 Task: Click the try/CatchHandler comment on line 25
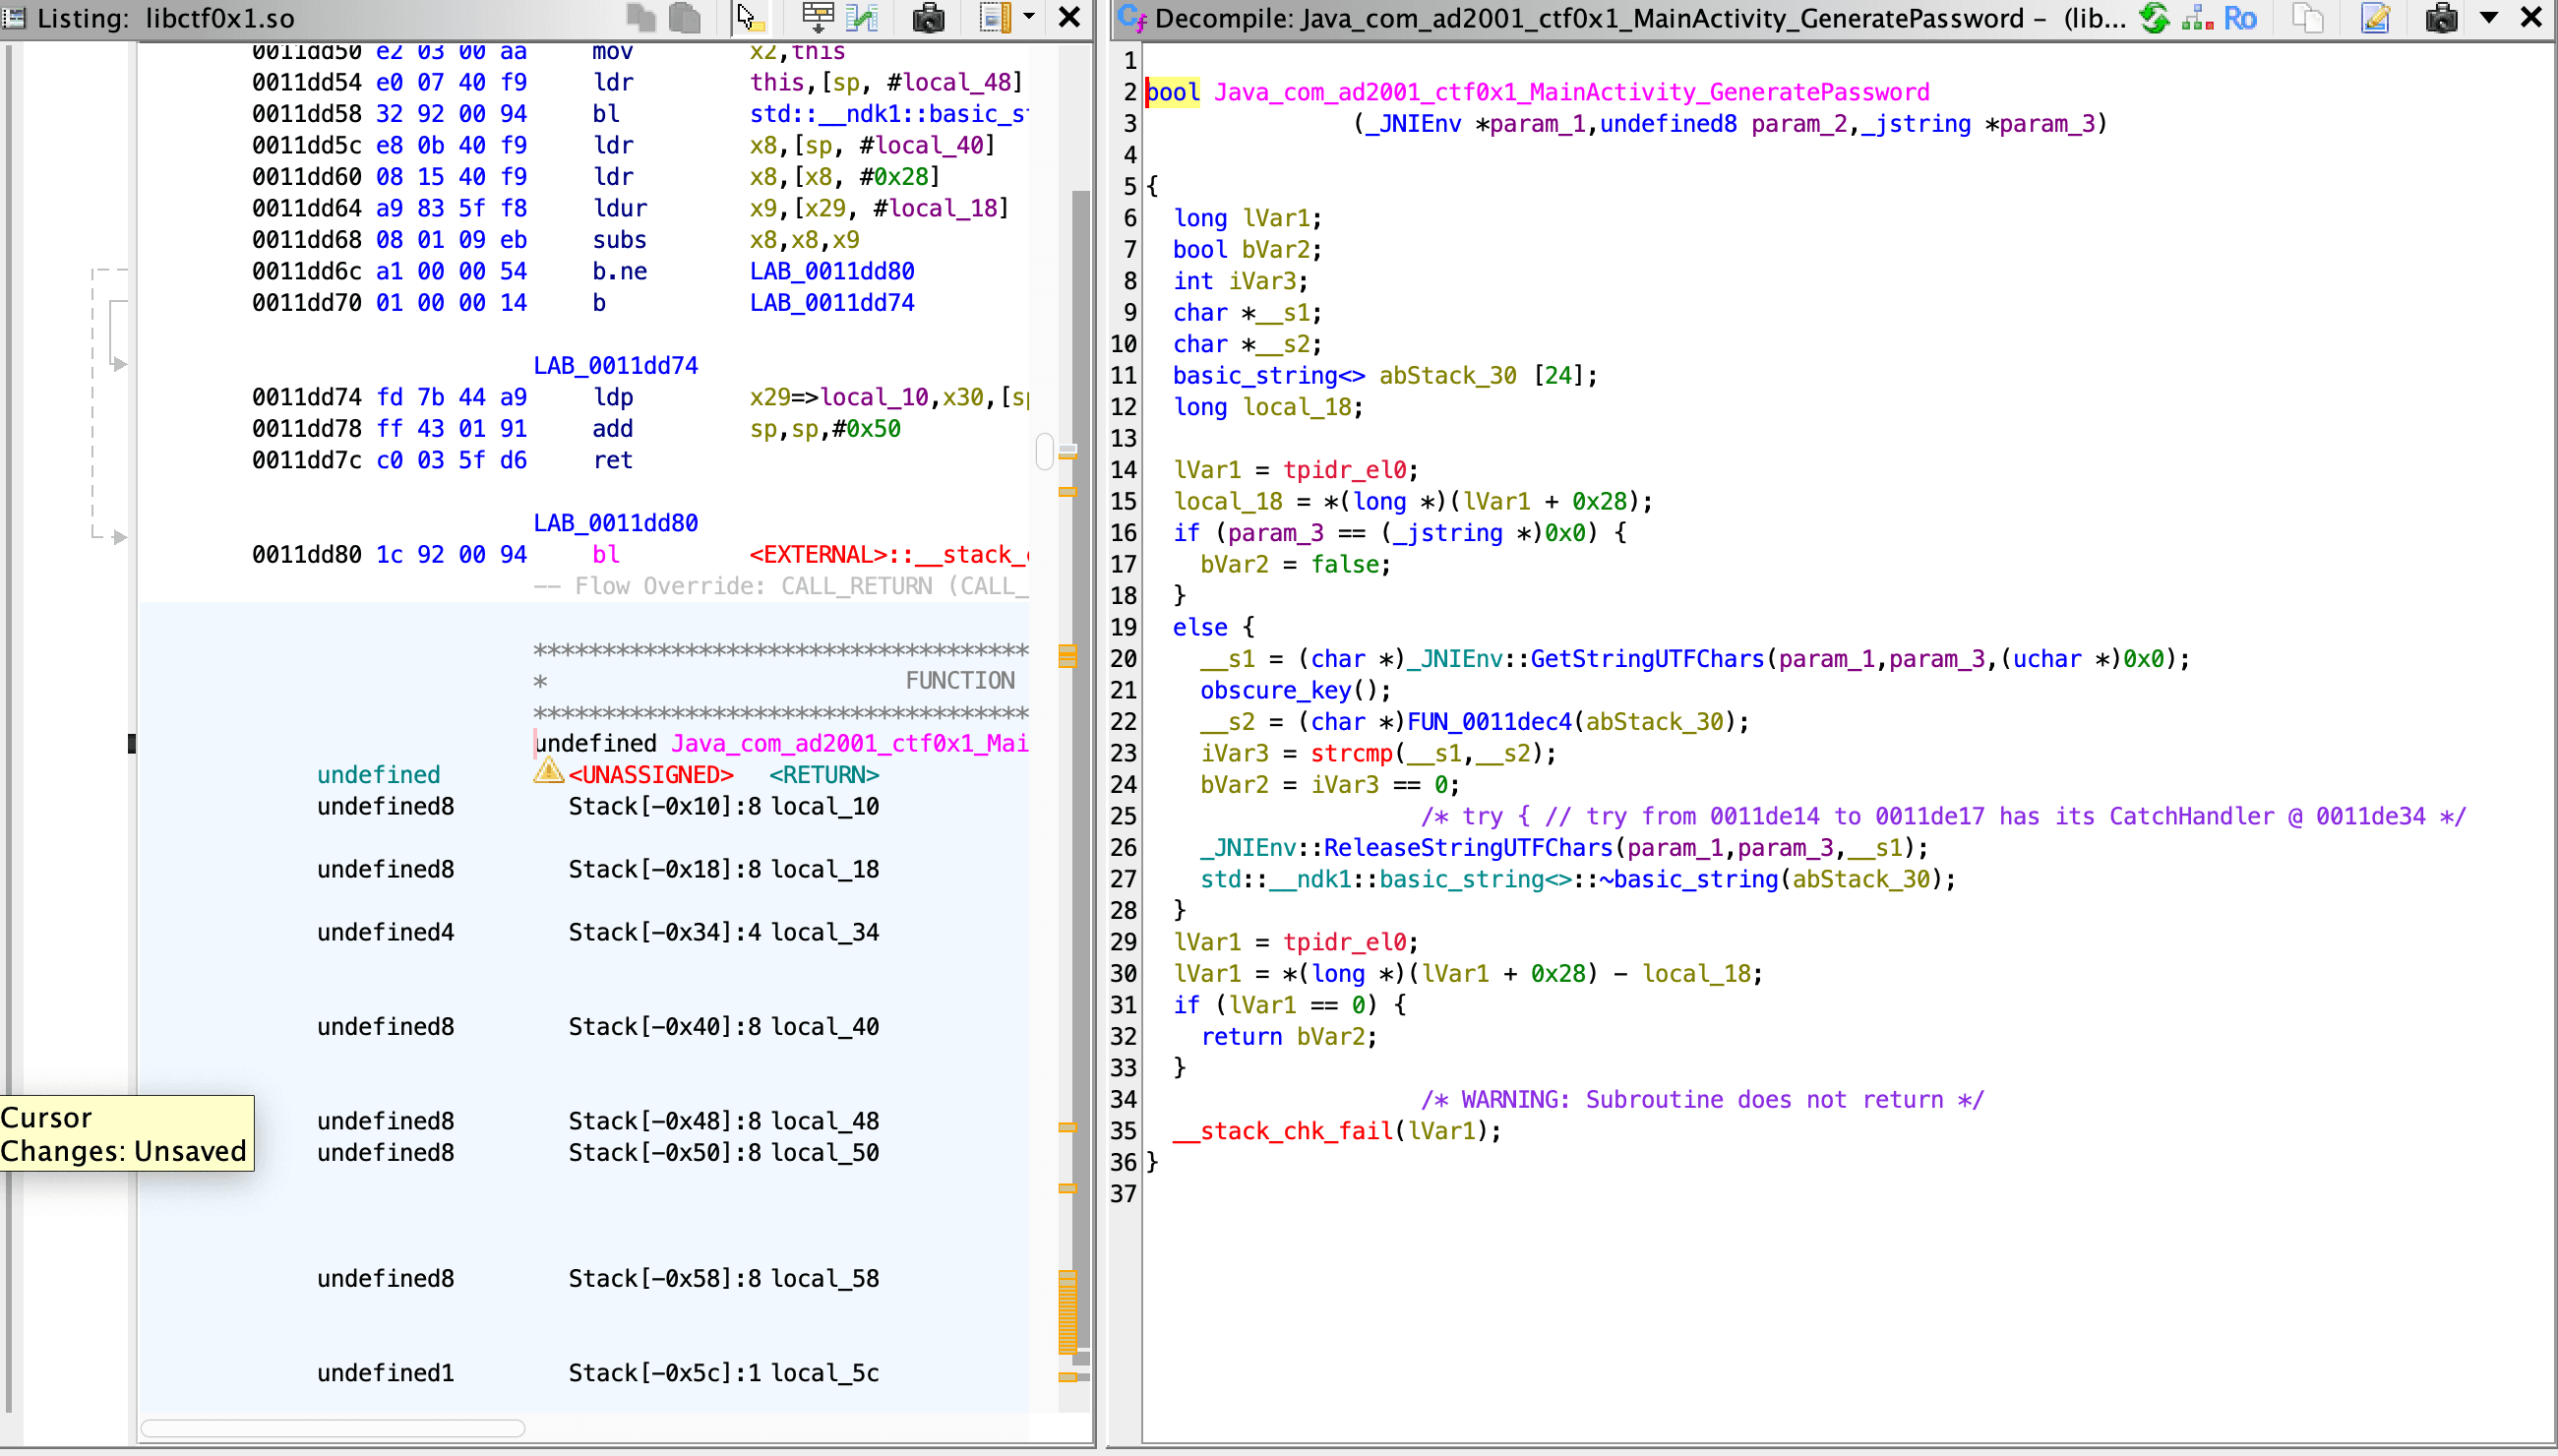[x=1943, y=817]
